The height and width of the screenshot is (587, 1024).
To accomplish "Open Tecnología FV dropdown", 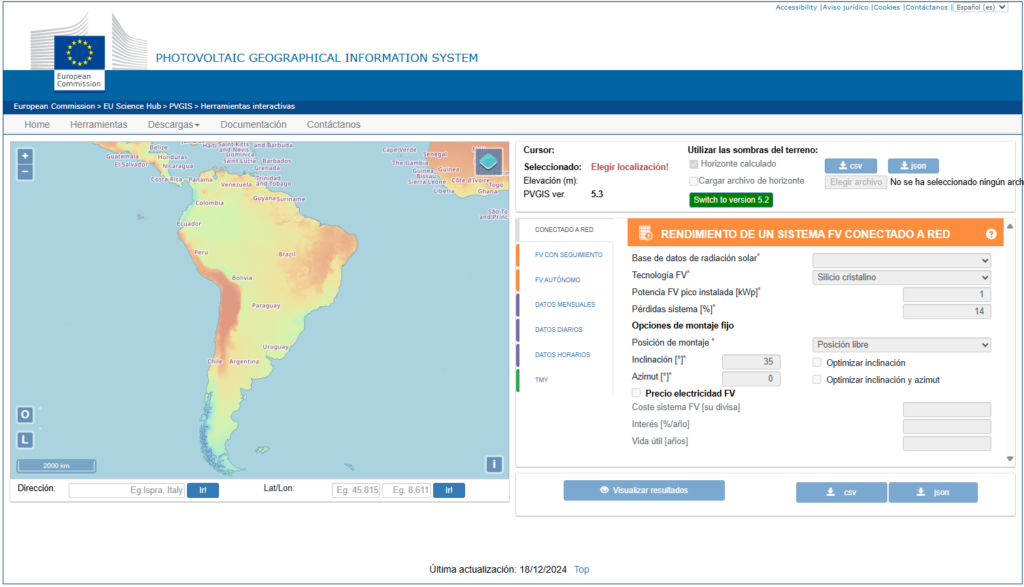I will point(901,278).
